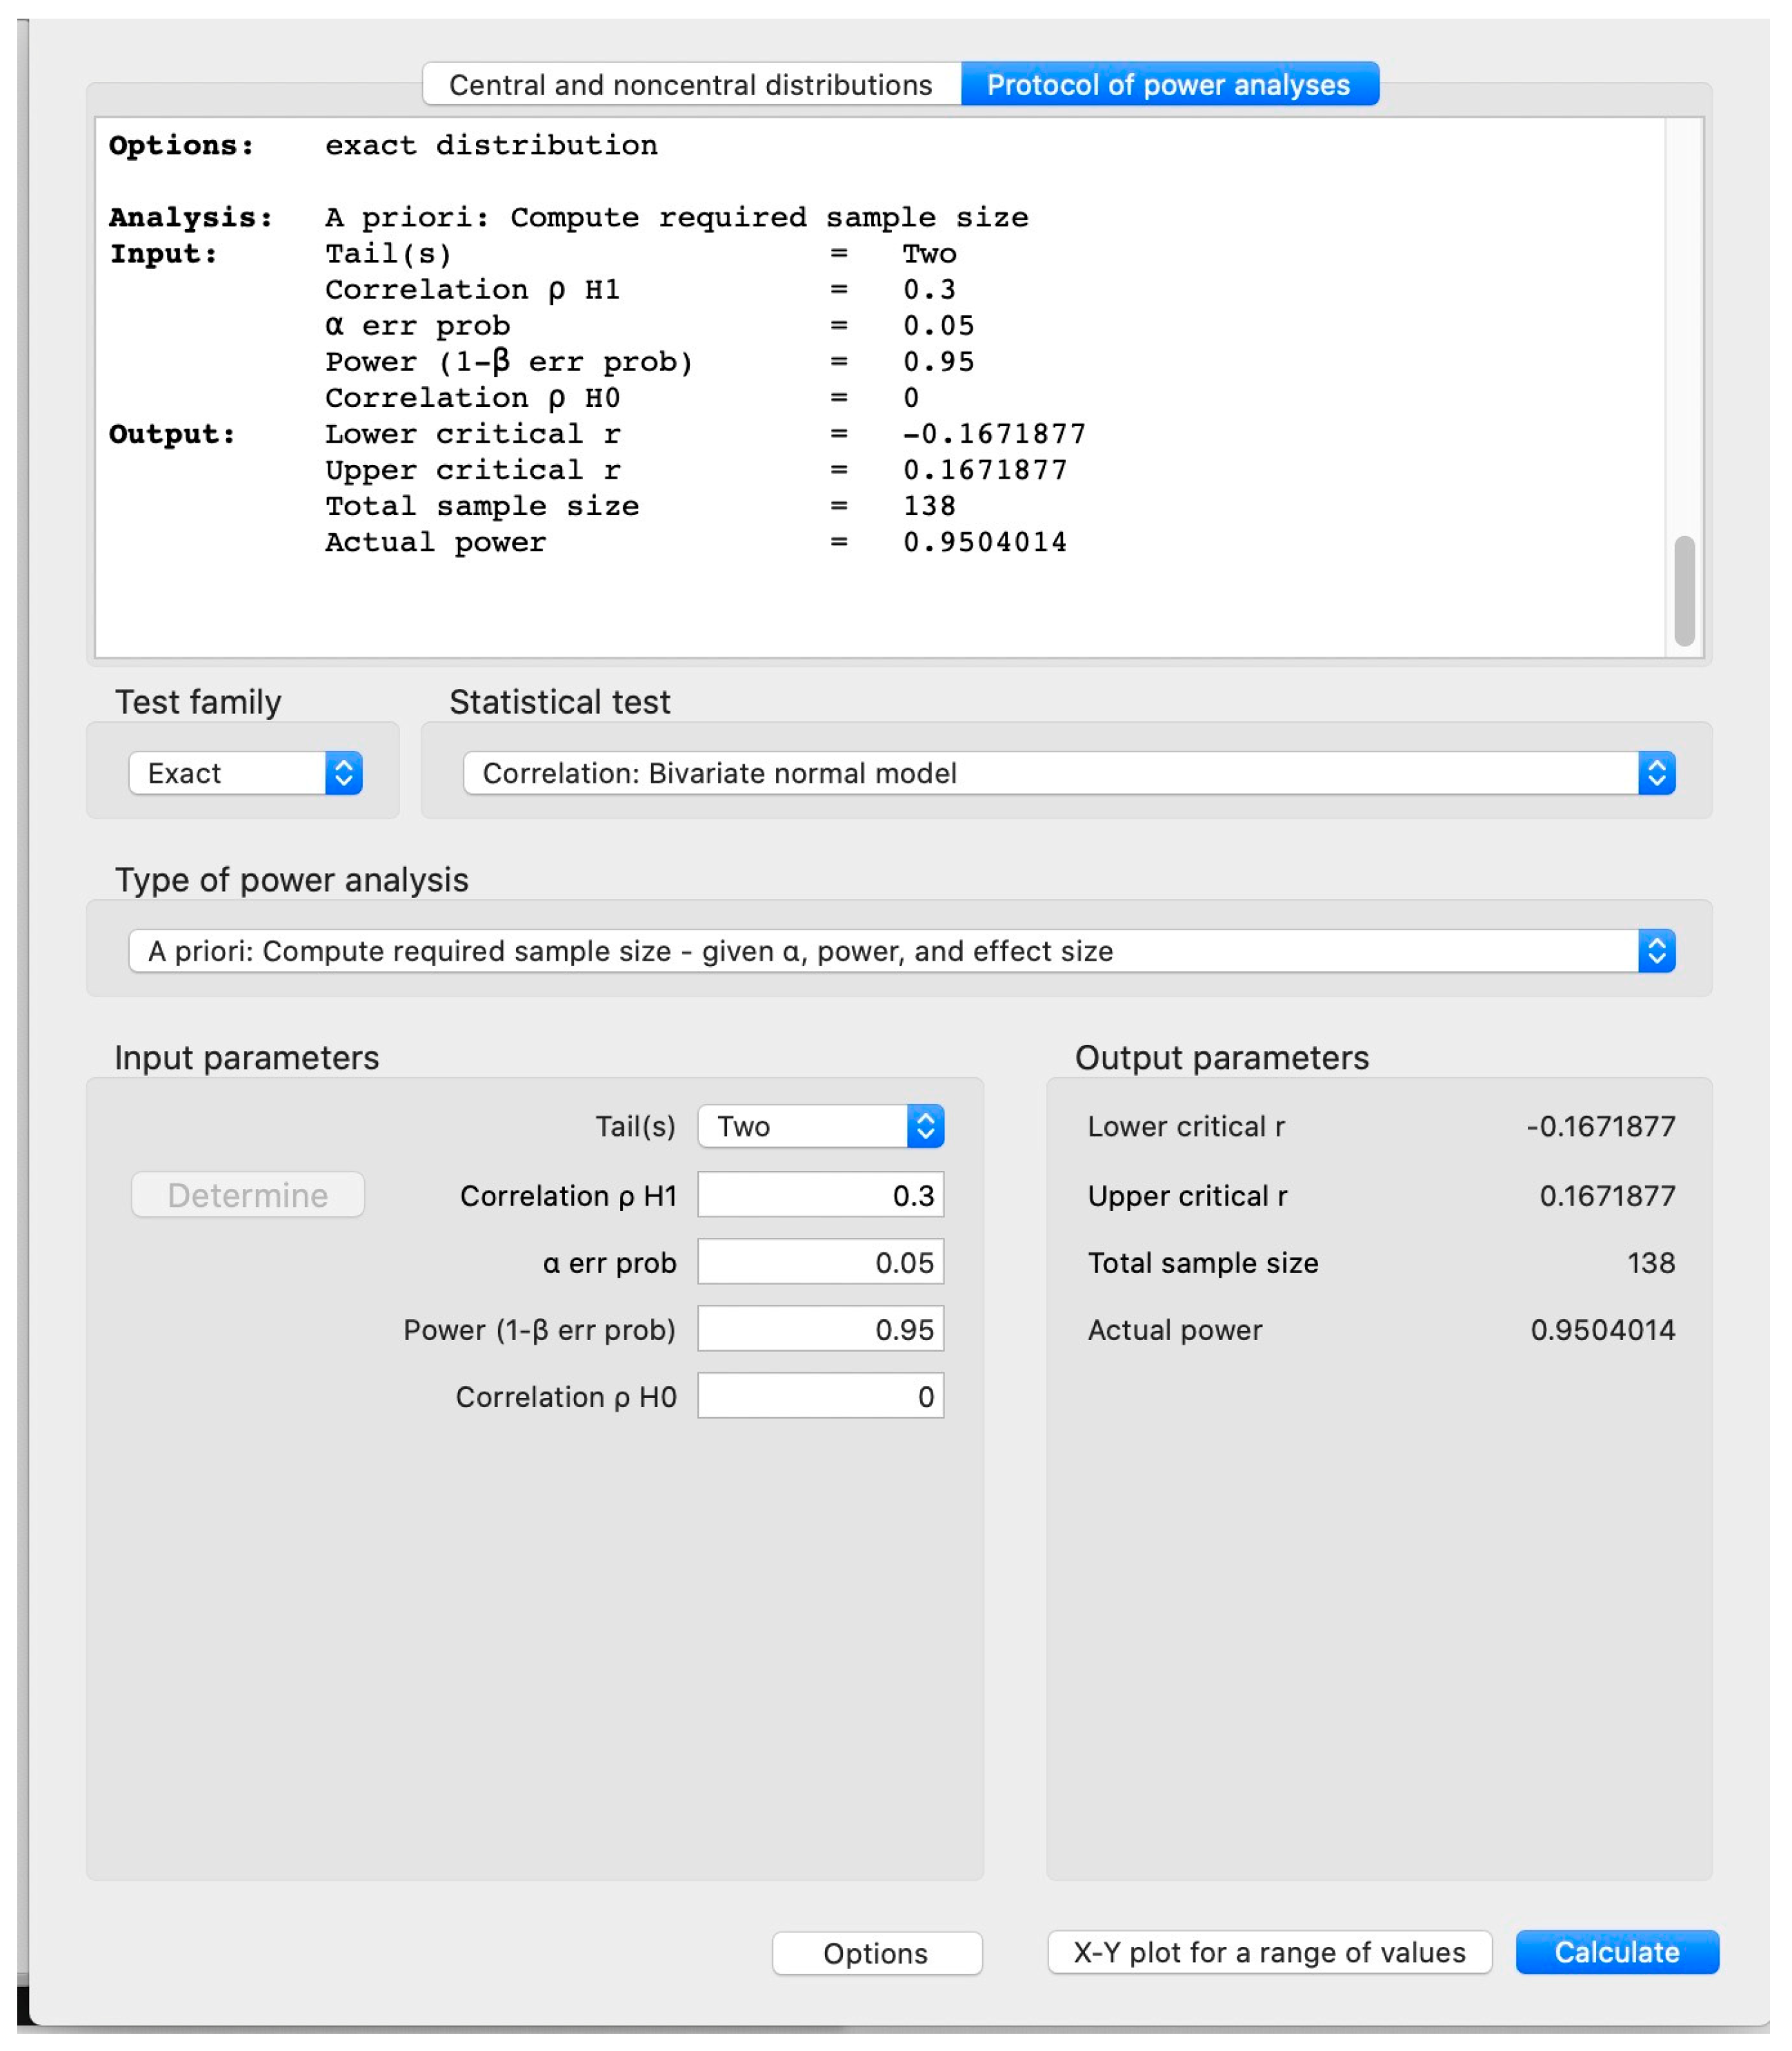
Task: Open the Options button
Action: pos(876,1953)
